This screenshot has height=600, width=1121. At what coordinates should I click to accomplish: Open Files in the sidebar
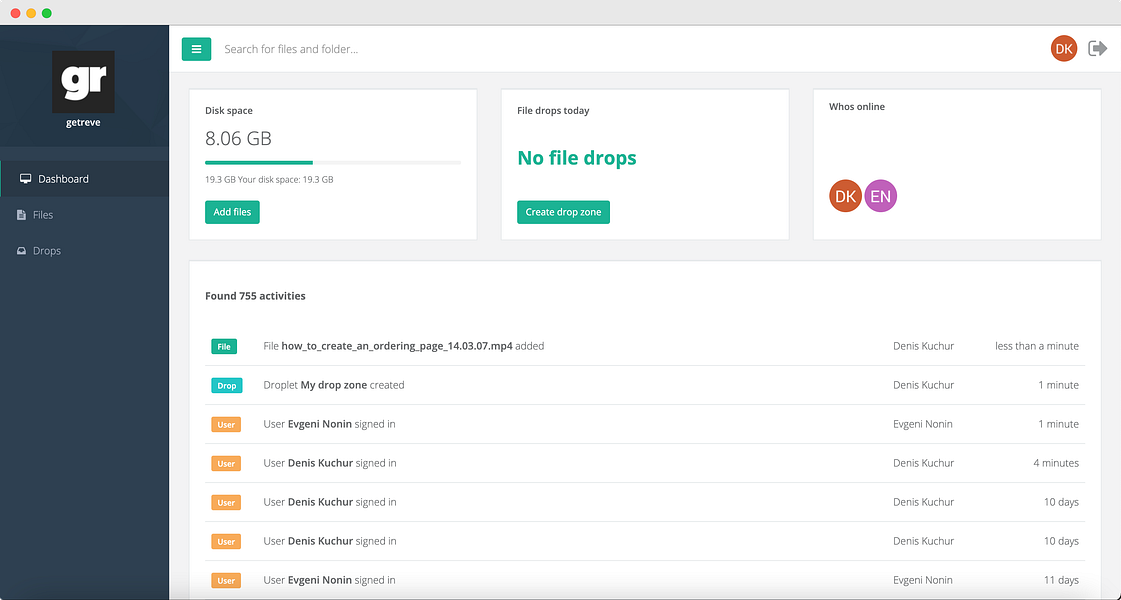tap(84, 215)
